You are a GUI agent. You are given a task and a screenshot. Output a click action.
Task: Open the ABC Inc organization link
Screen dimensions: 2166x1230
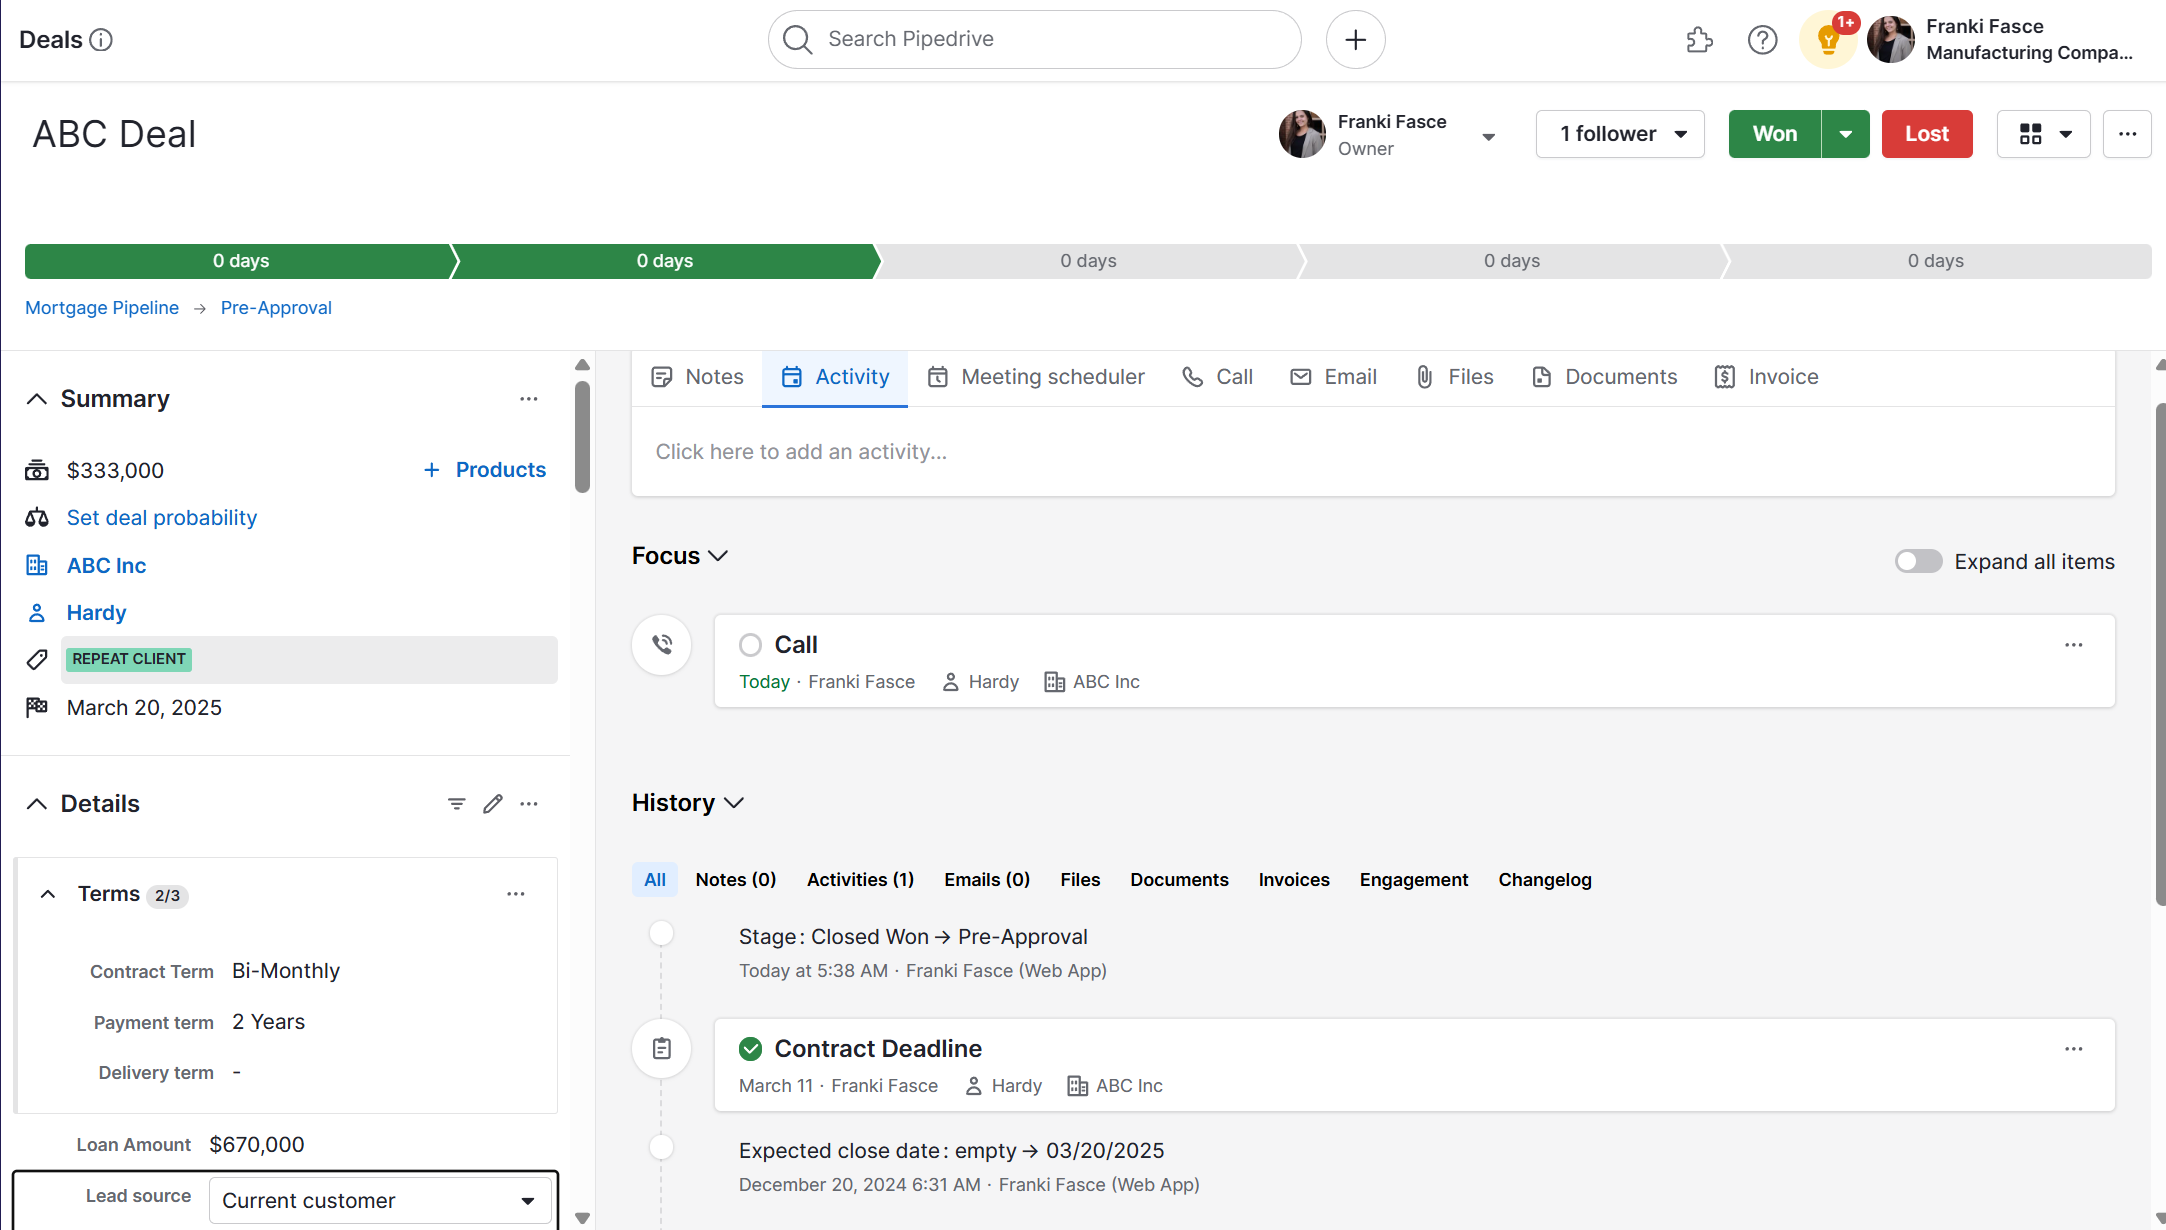point(106,566)
